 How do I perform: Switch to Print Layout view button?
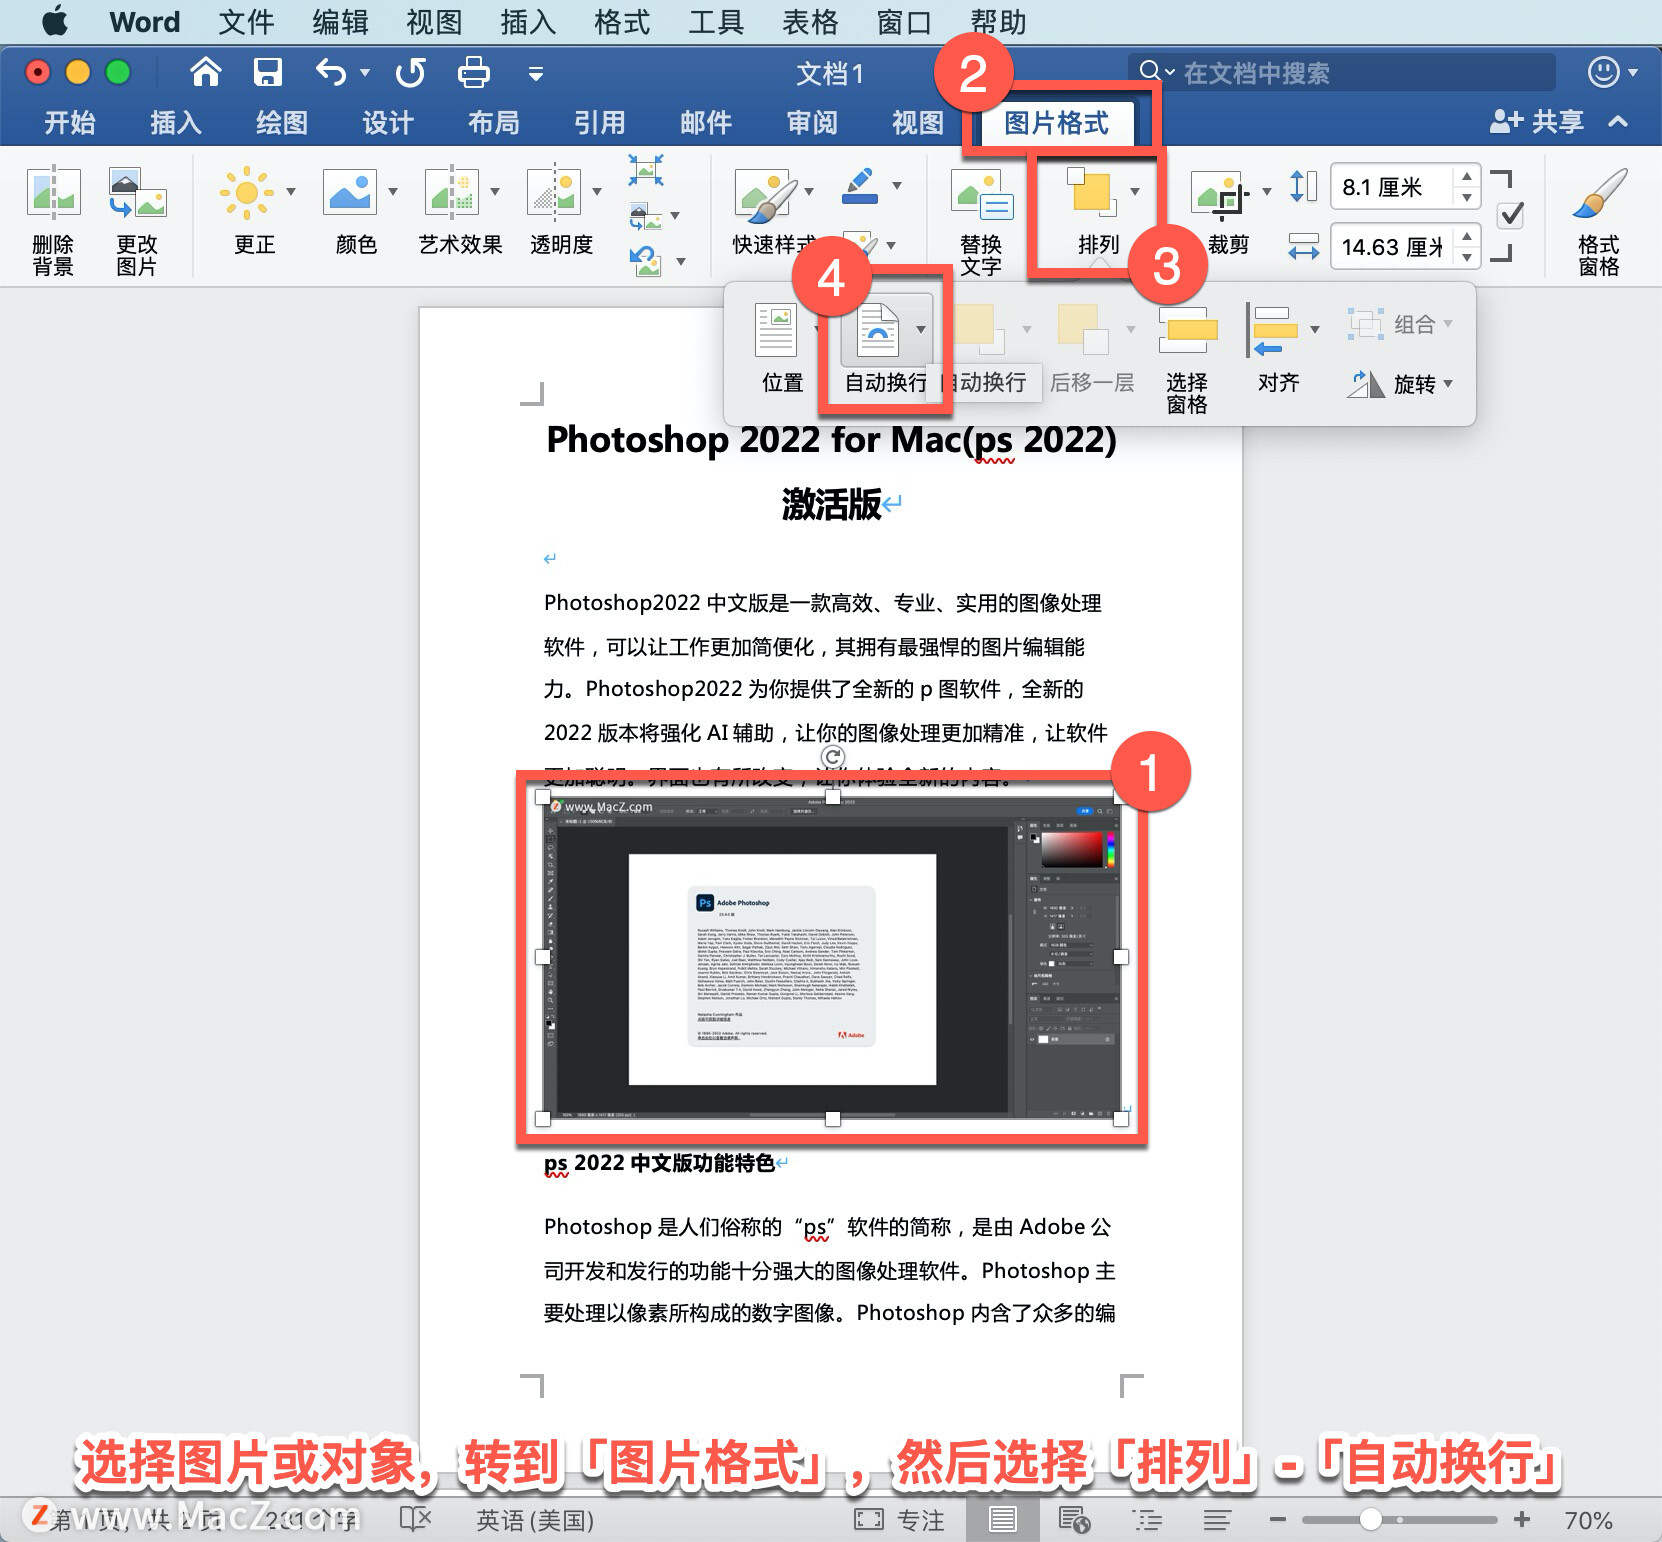[x=1002, y=1520]
